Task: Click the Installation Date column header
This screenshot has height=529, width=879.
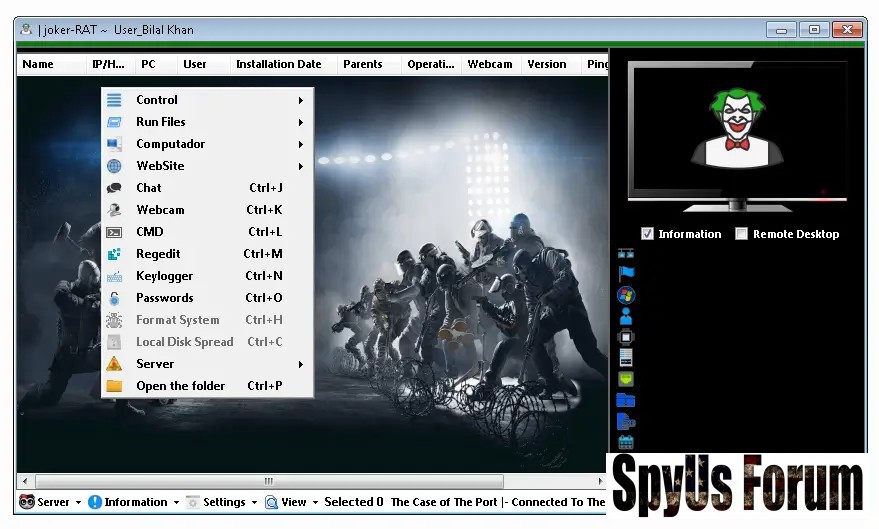Action: coord(278,64)
